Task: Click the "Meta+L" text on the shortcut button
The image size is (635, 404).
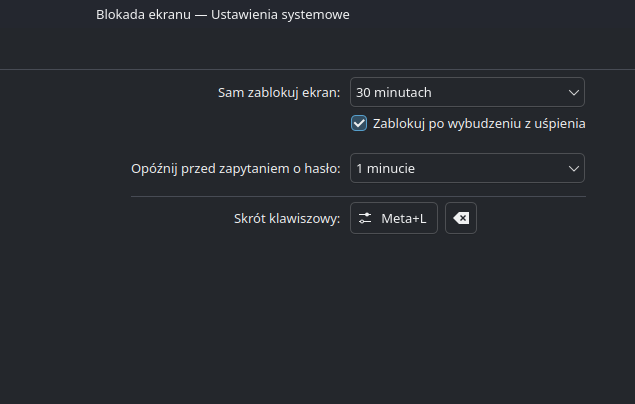Action: pyautogui.click(x=404, y=218)
